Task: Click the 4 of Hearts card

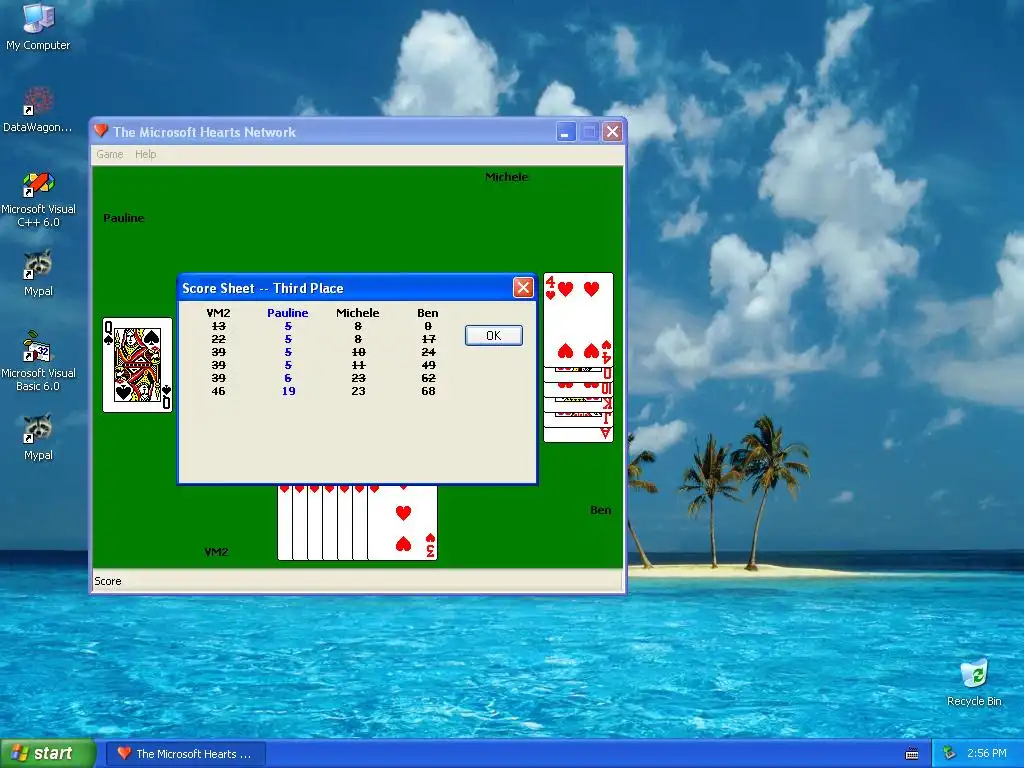Action: click(x=578, y=319)
